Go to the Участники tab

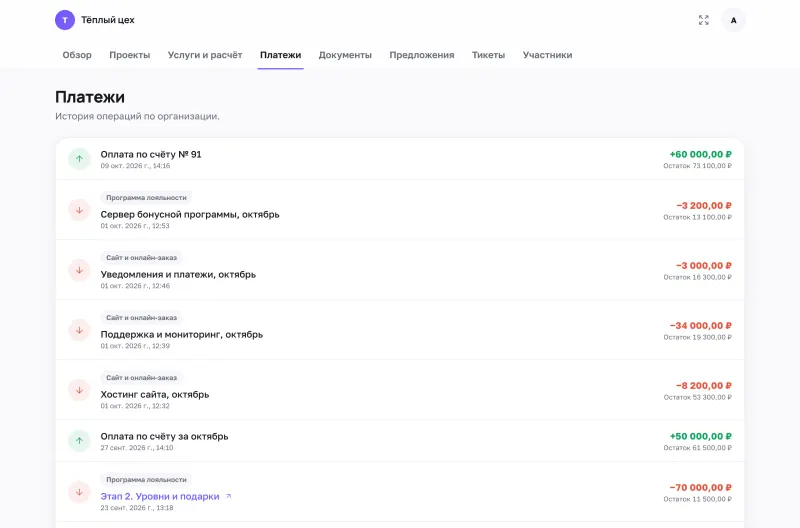547,55
